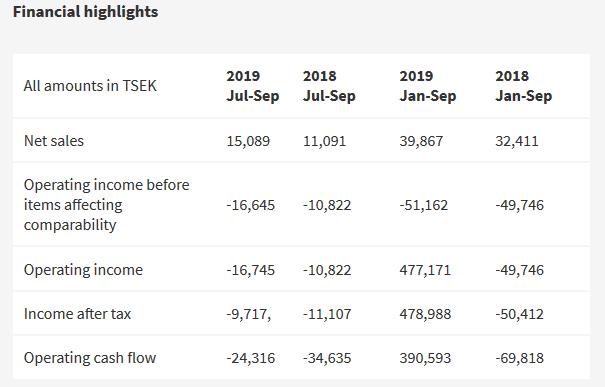Click Operating cash flow value 390,593

click(425, 358)
